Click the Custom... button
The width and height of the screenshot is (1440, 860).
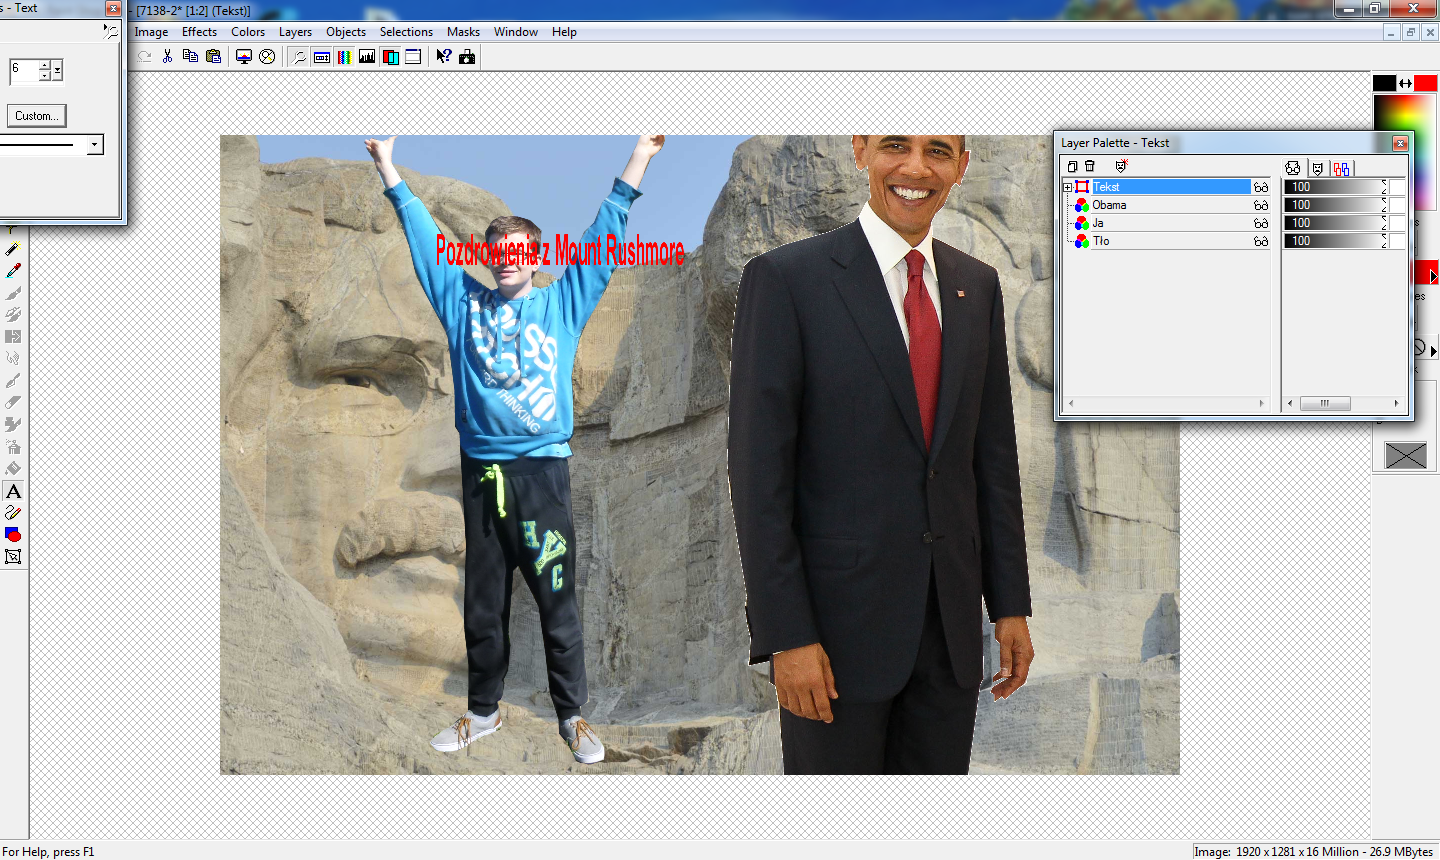pyautogui.click(x=37, y=116)
